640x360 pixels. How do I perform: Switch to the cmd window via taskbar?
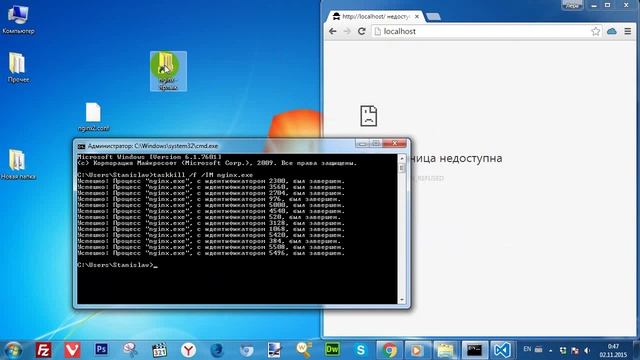click(x=474, y=350)
